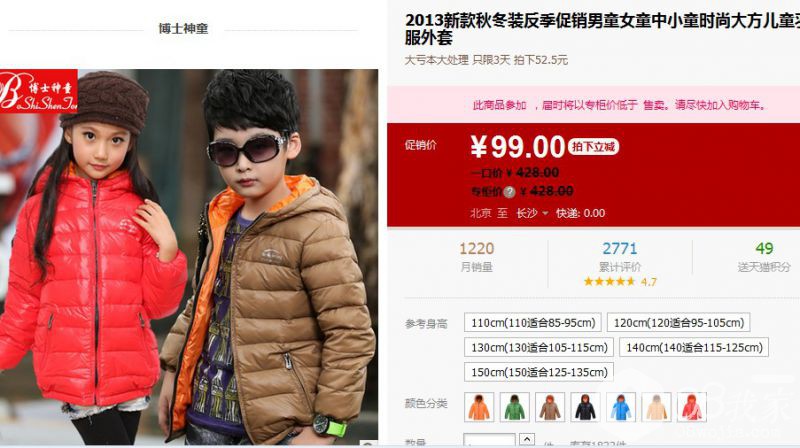800x448 pixels.
Task: Pick size 150cm(150适合125-135cm)
Action: tap(539, 372)
